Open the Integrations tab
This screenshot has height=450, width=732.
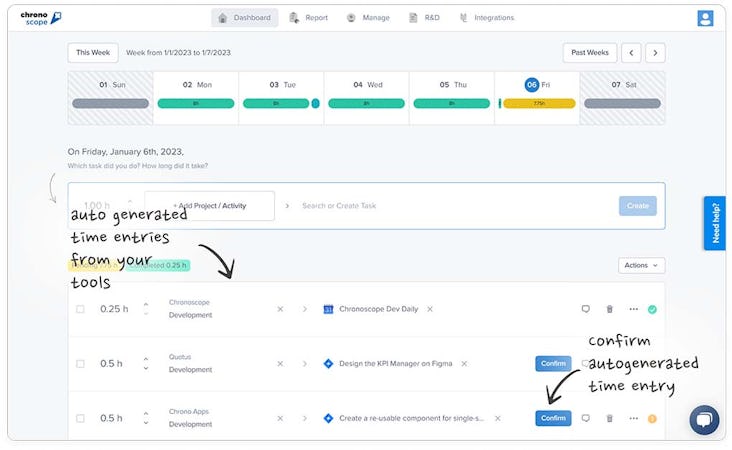click(x=487, y=18)
